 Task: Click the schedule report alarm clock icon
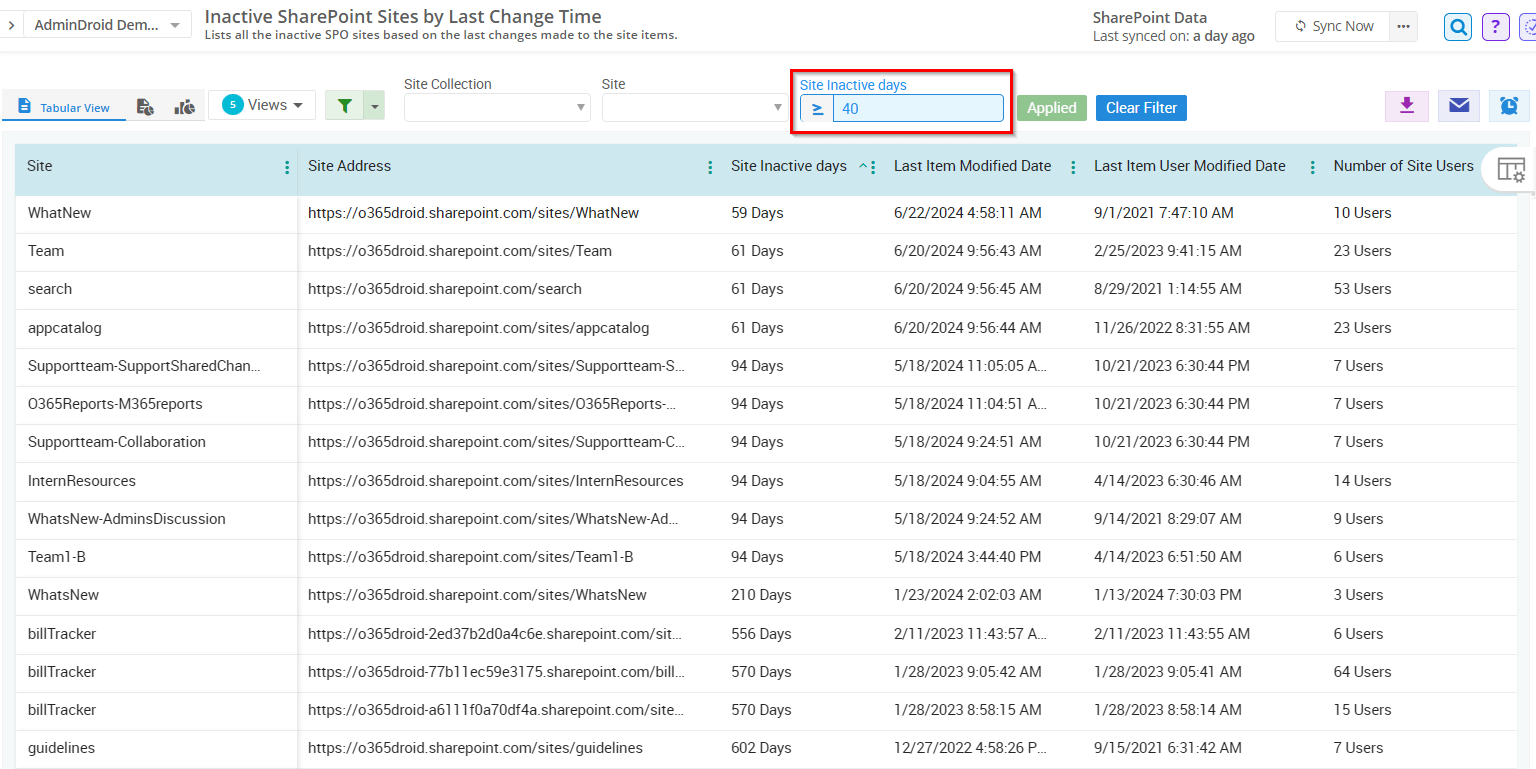tap(1509, 105)
